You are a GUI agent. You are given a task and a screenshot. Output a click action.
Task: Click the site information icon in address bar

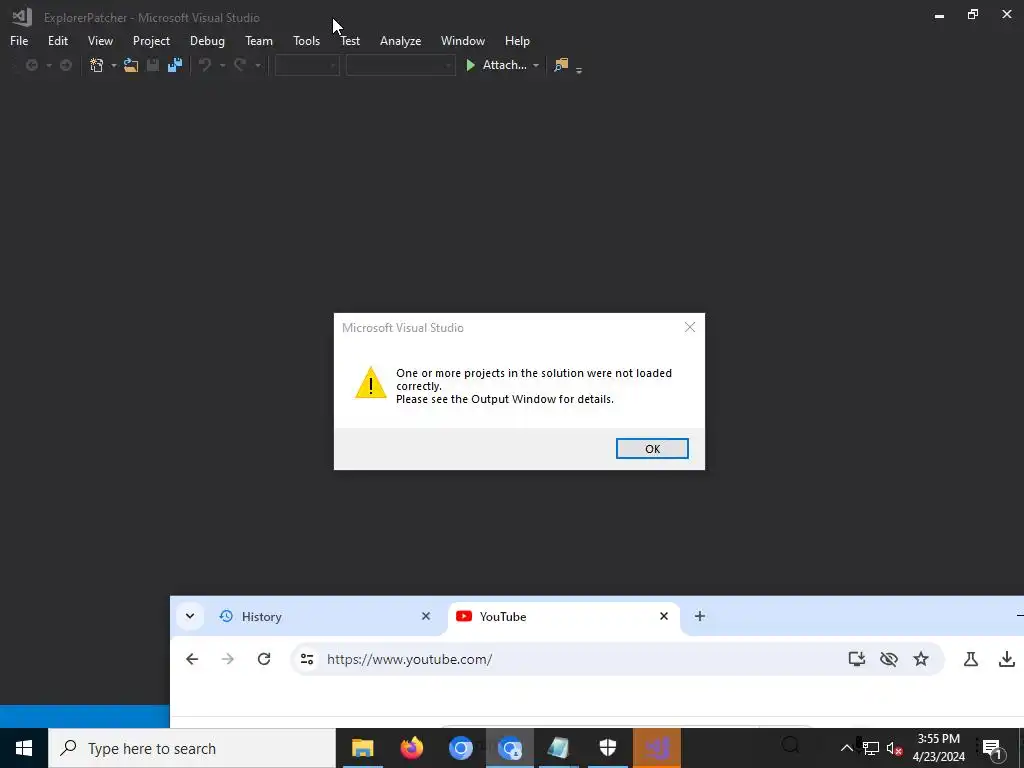pos(307,659)
